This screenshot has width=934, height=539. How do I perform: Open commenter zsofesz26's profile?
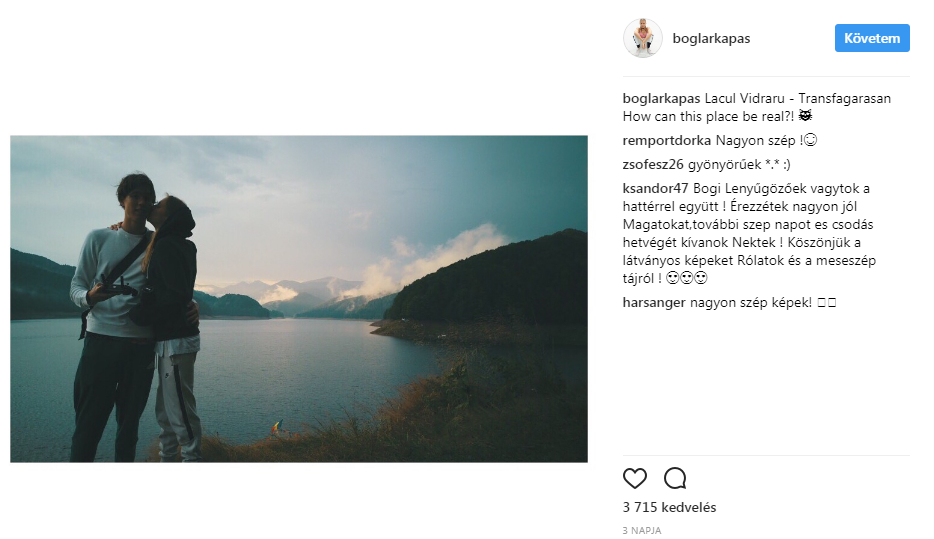[x=653, y=164]
